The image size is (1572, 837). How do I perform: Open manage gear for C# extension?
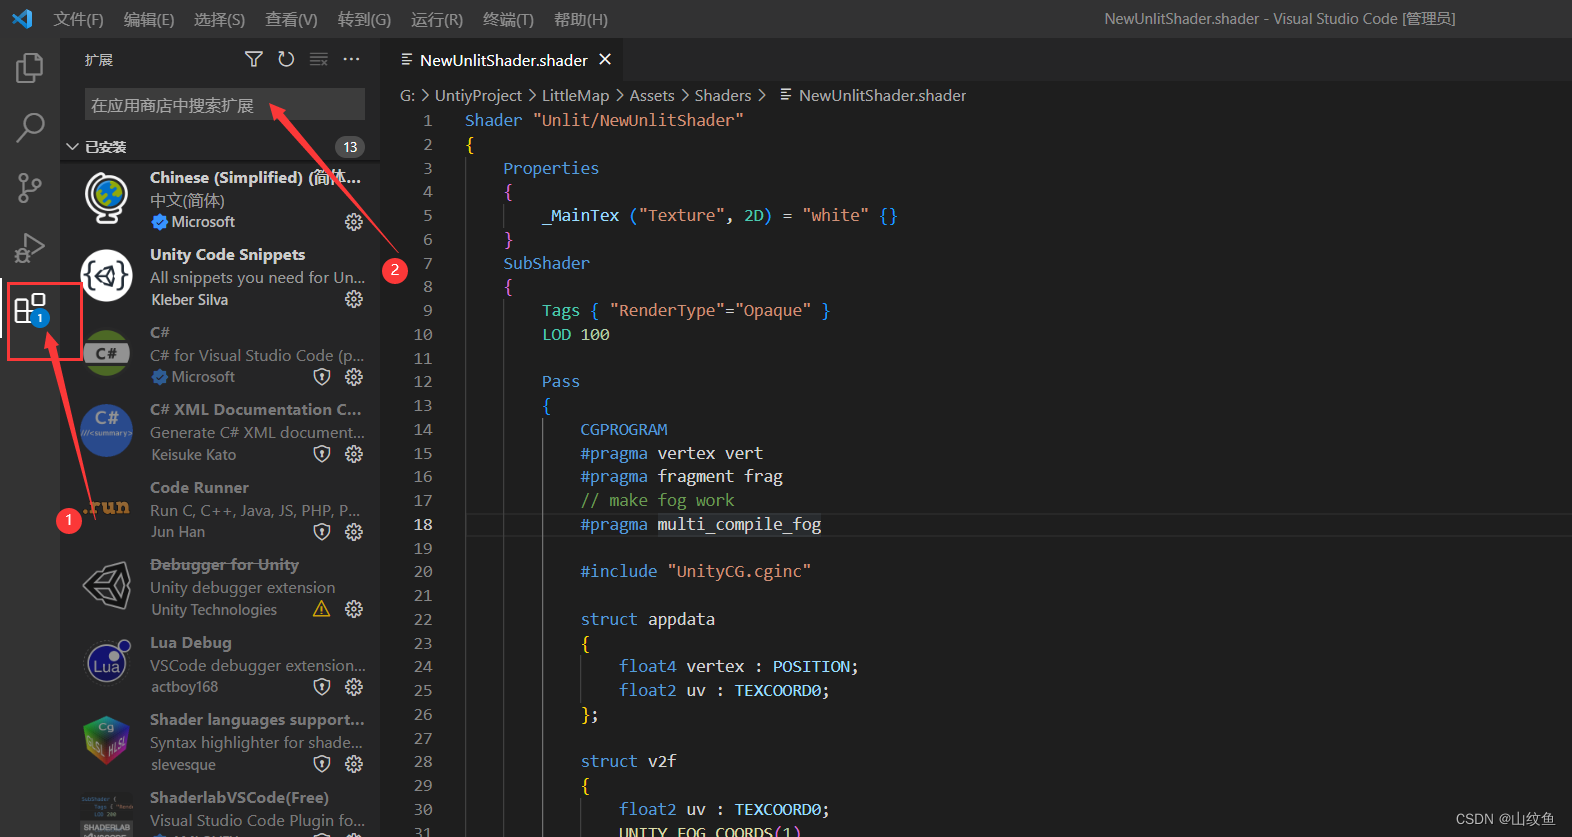click(354, 377)
